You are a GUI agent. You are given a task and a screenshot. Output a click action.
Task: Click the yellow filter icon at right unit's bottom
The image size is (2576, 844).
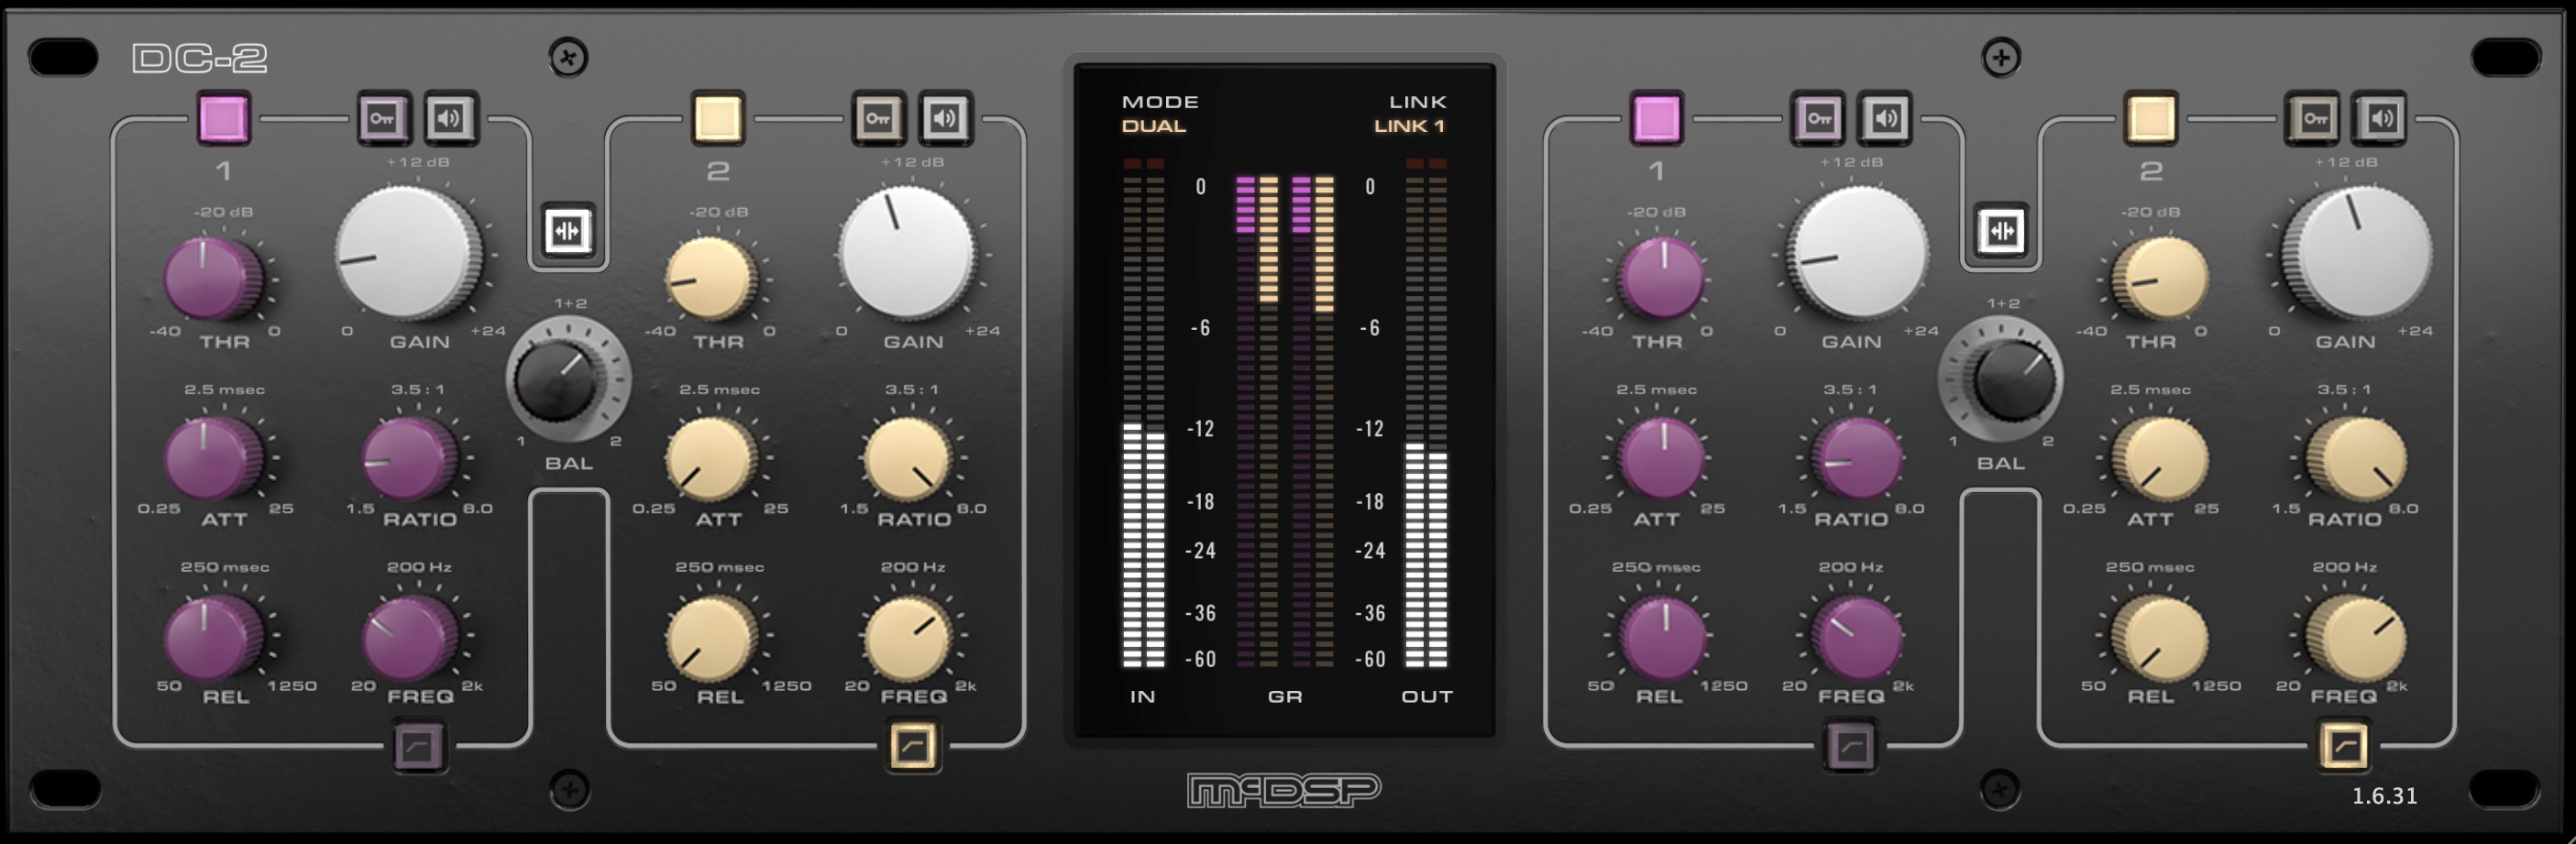coord(2343,746)
